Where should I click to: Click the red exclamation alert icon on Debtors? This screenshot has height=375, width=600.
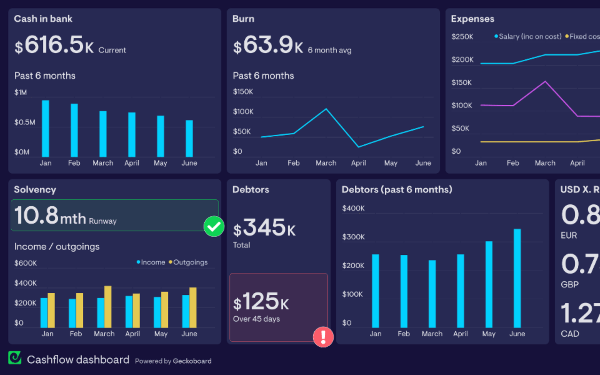tap(323, 337)
